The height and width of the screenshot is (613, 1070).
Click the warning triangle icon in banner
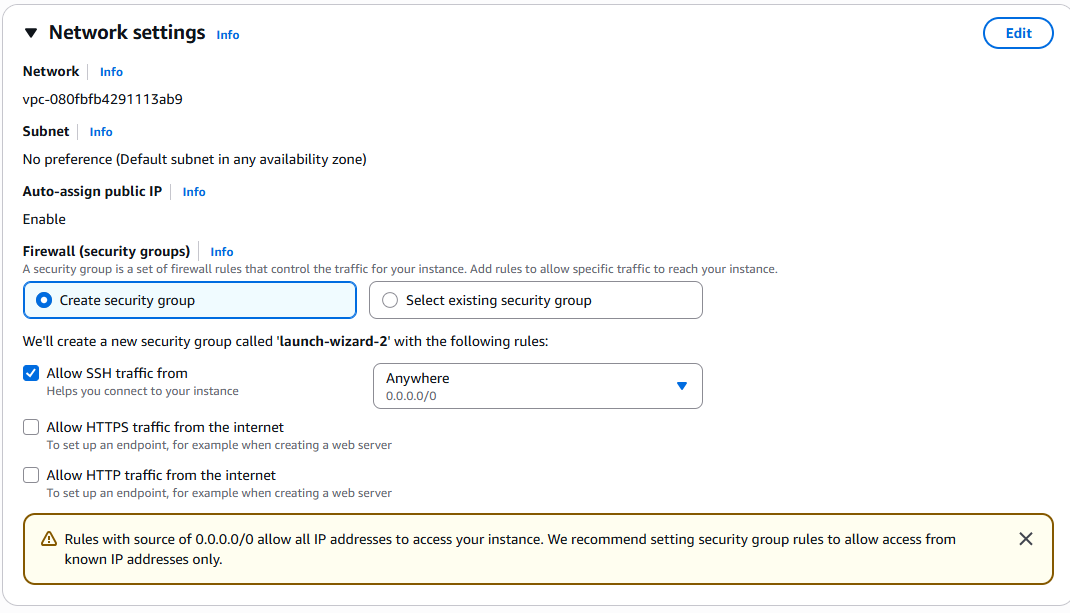click(x=49, y=539)
